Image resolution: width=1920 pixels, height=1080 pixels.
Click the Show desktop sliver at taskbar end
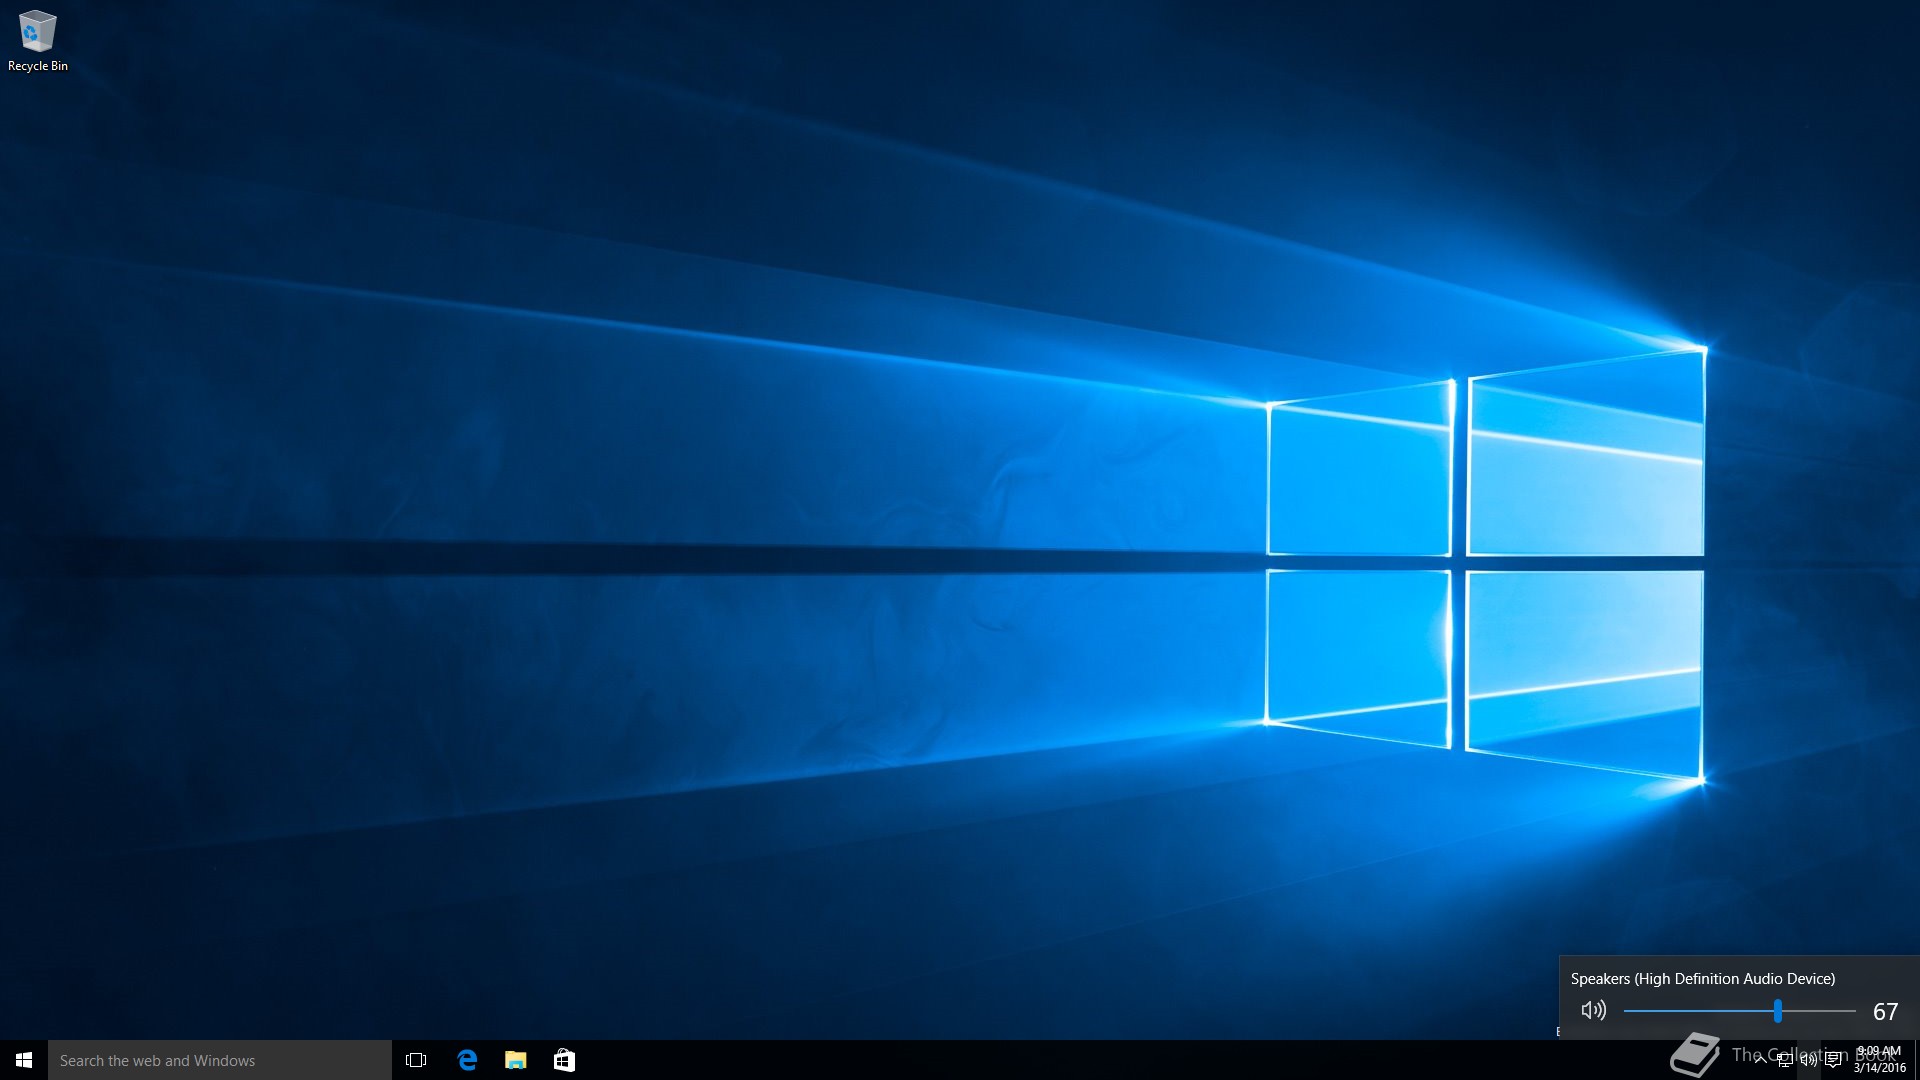(1916, 1060)
